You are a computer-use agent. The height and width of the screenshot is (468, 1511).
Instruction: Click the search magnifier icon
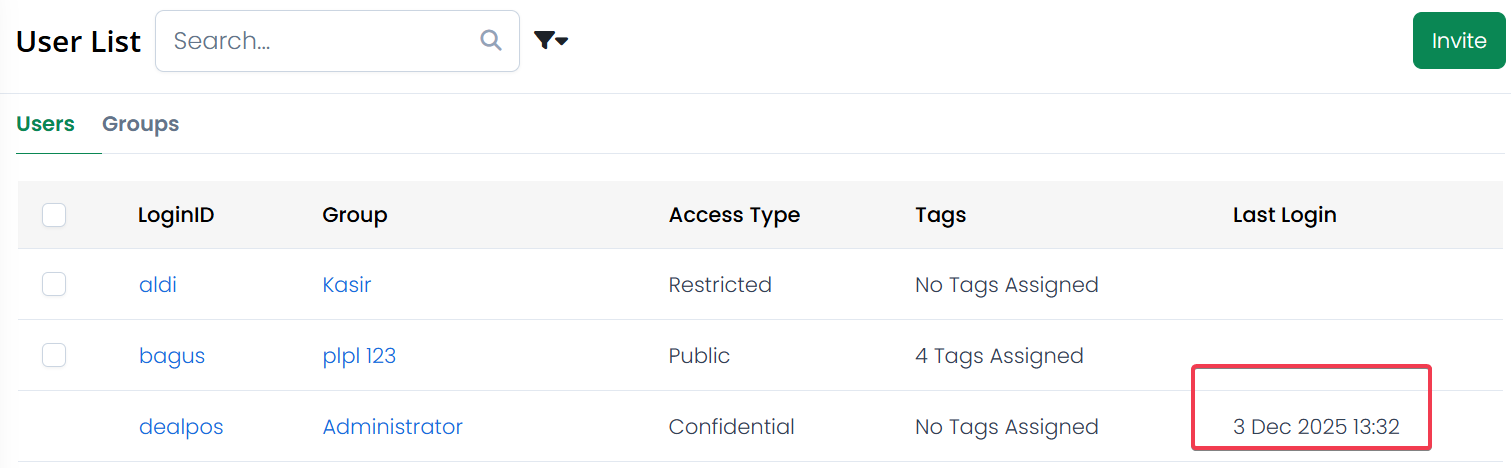click(x=491, y=40)
